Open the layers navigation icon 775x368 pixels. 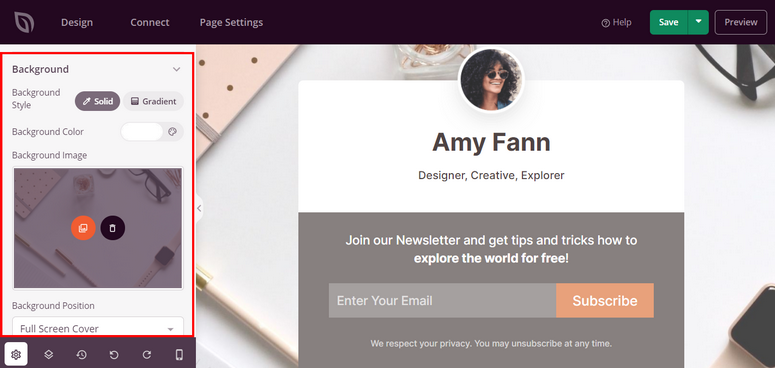click(x=48, y=354)
